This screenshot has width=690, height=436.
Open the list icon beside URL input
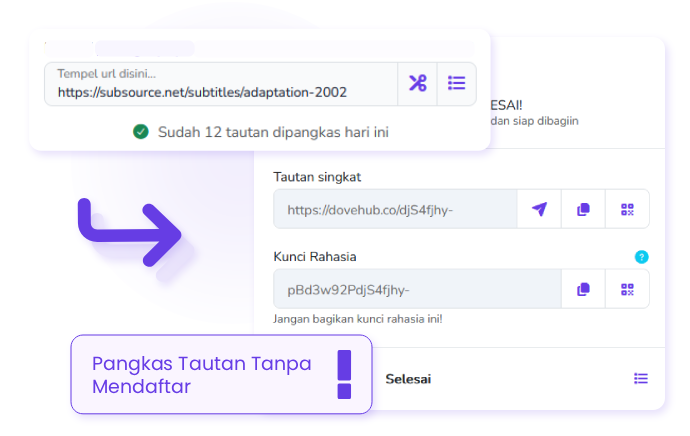456,83
